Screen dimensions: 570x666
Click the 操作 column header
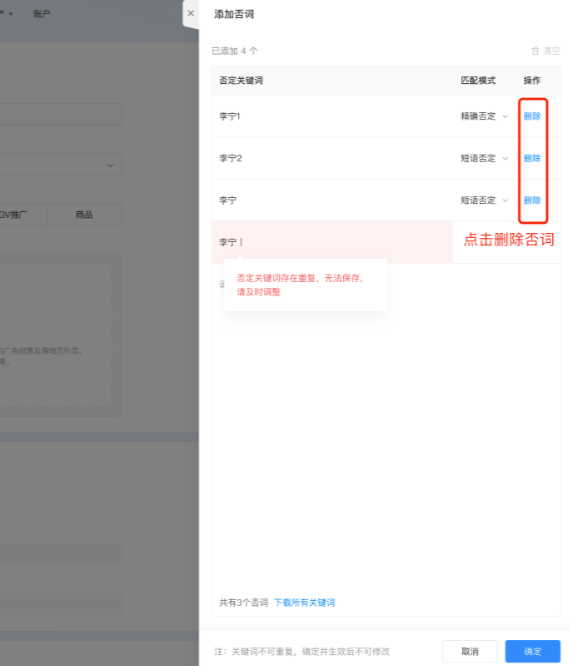(x=532, y=80)
